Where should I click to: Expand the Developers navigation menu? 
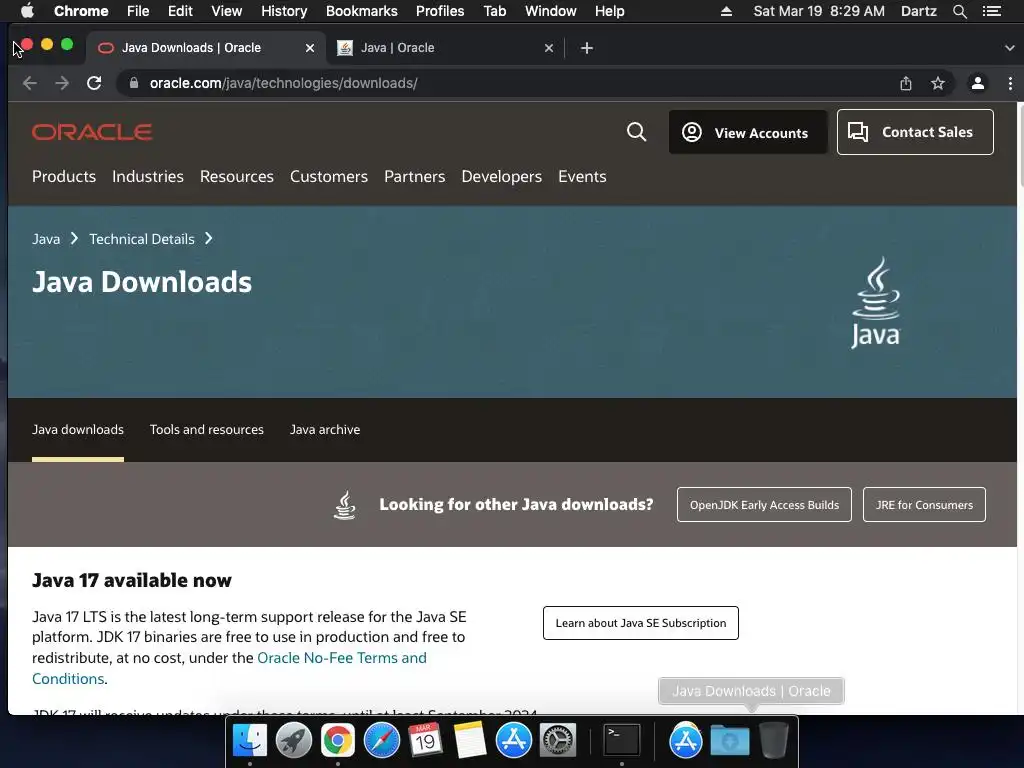coord(502,176)
